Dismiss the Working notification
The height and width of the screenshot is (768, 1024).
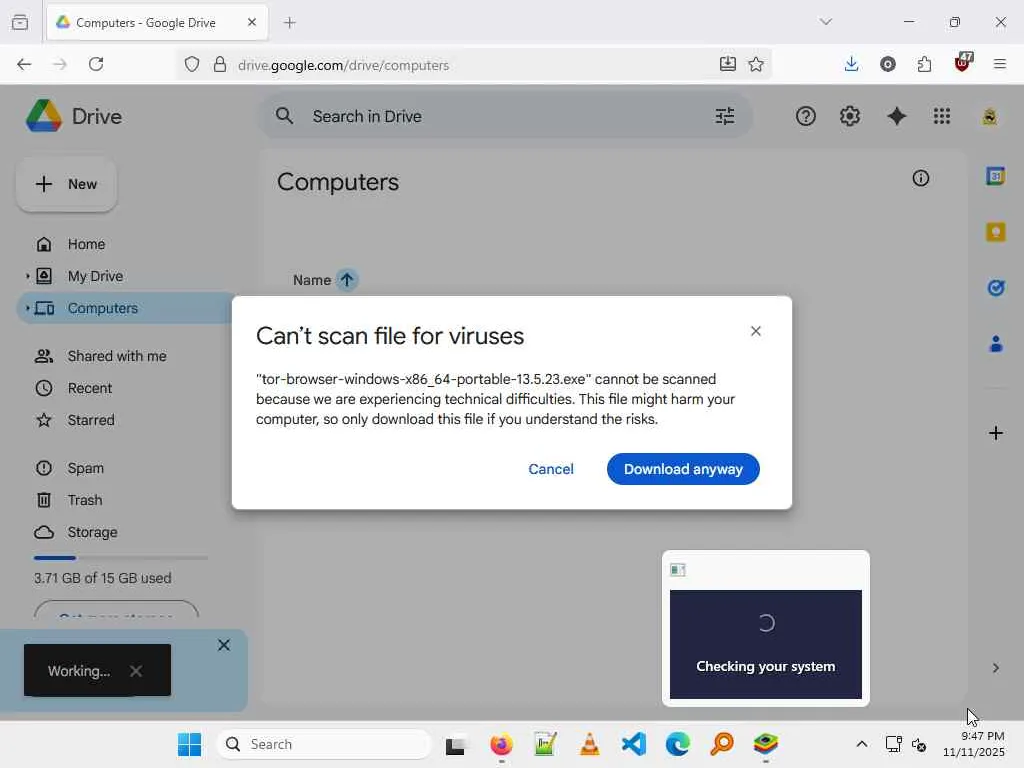(x=136, y=671)
